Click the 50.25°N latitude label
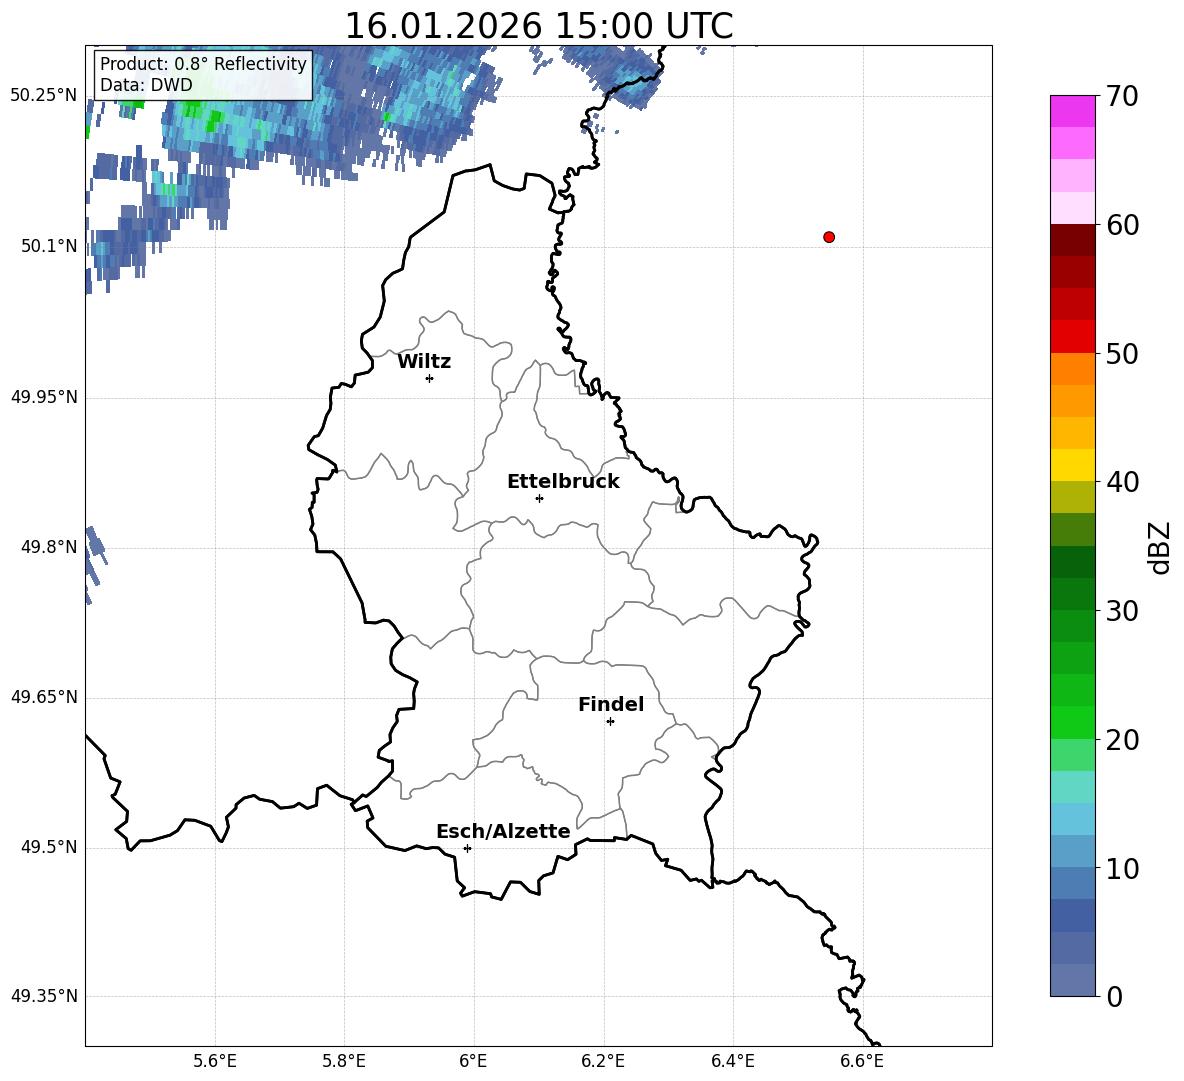 click(44, 96)
